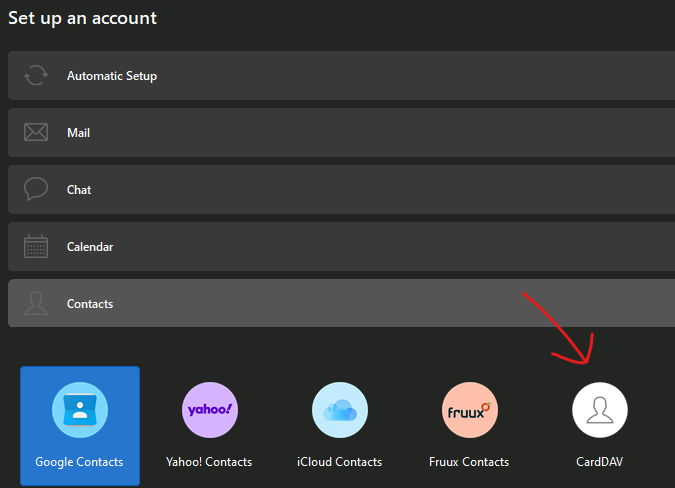
Task: Click the CardDAV text label
Action: 600,462
